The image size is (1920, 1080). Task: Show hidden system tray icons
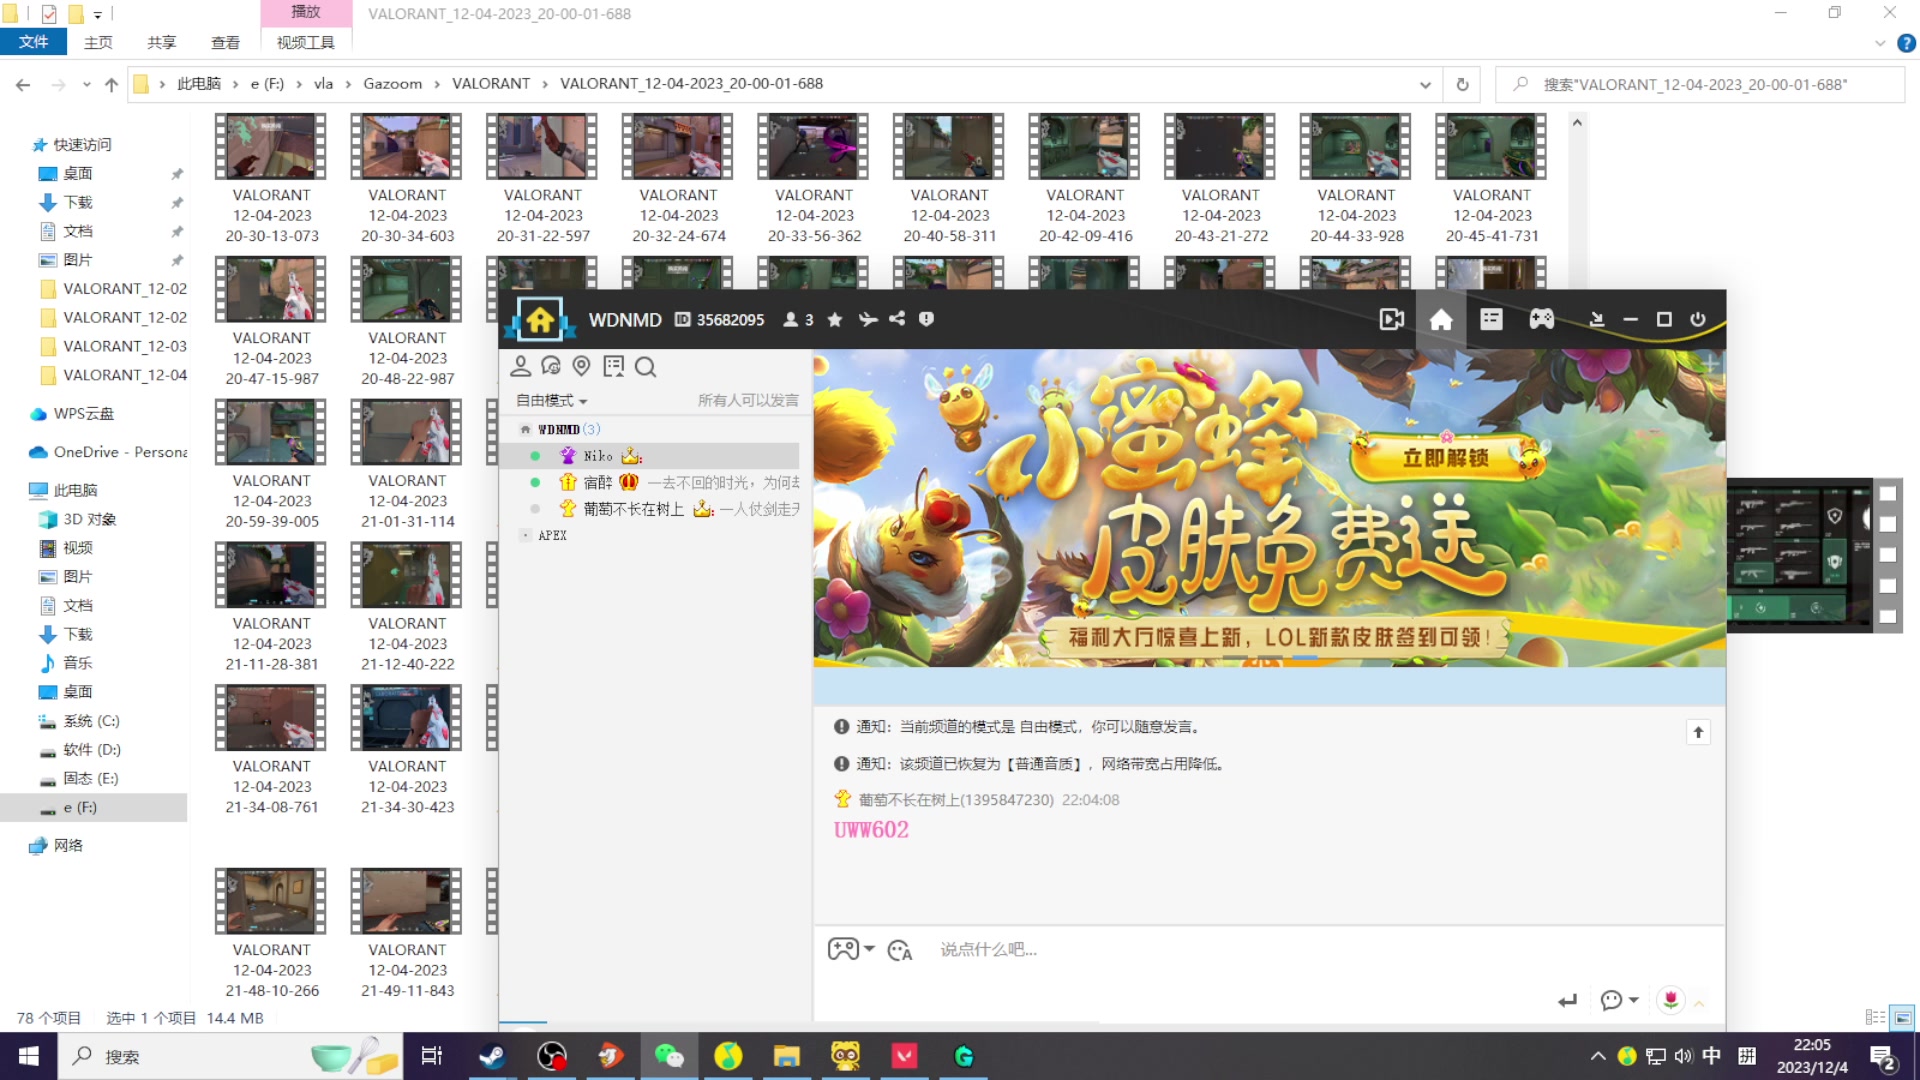coord(1598,1056)
